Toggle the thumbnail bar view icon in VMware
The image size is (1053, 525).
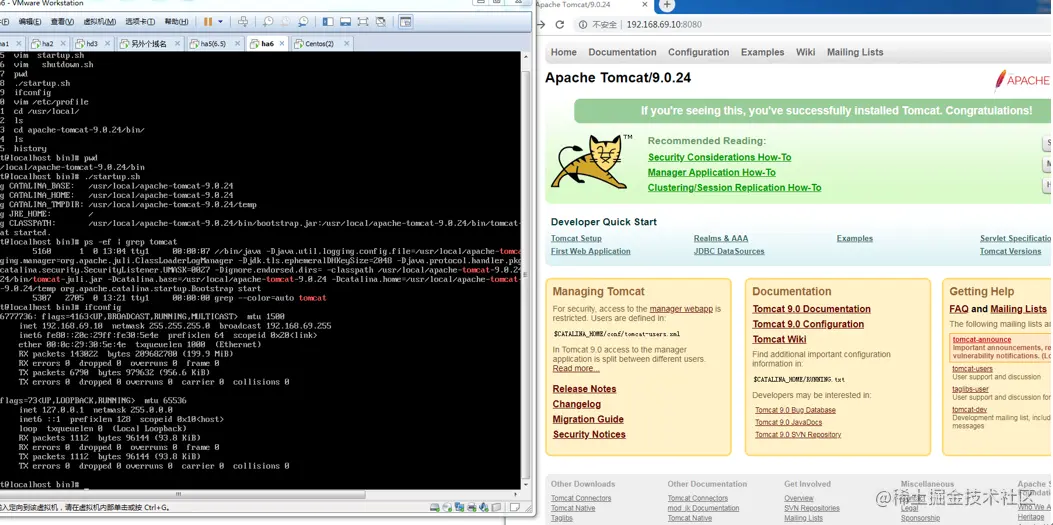pos(345,21)
